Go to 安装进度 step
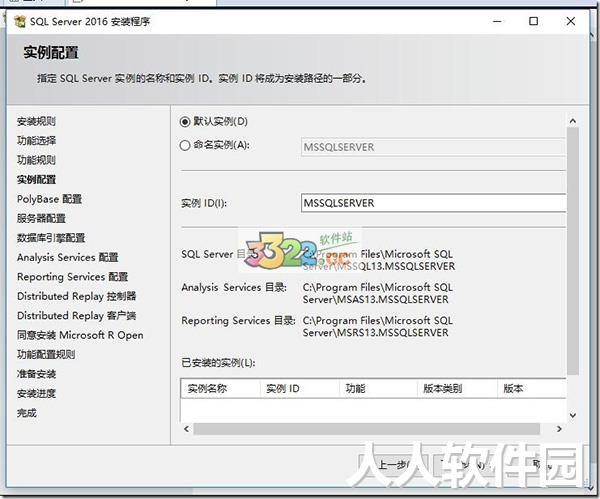Screen dimensions: 600x499 click(36, 393)
